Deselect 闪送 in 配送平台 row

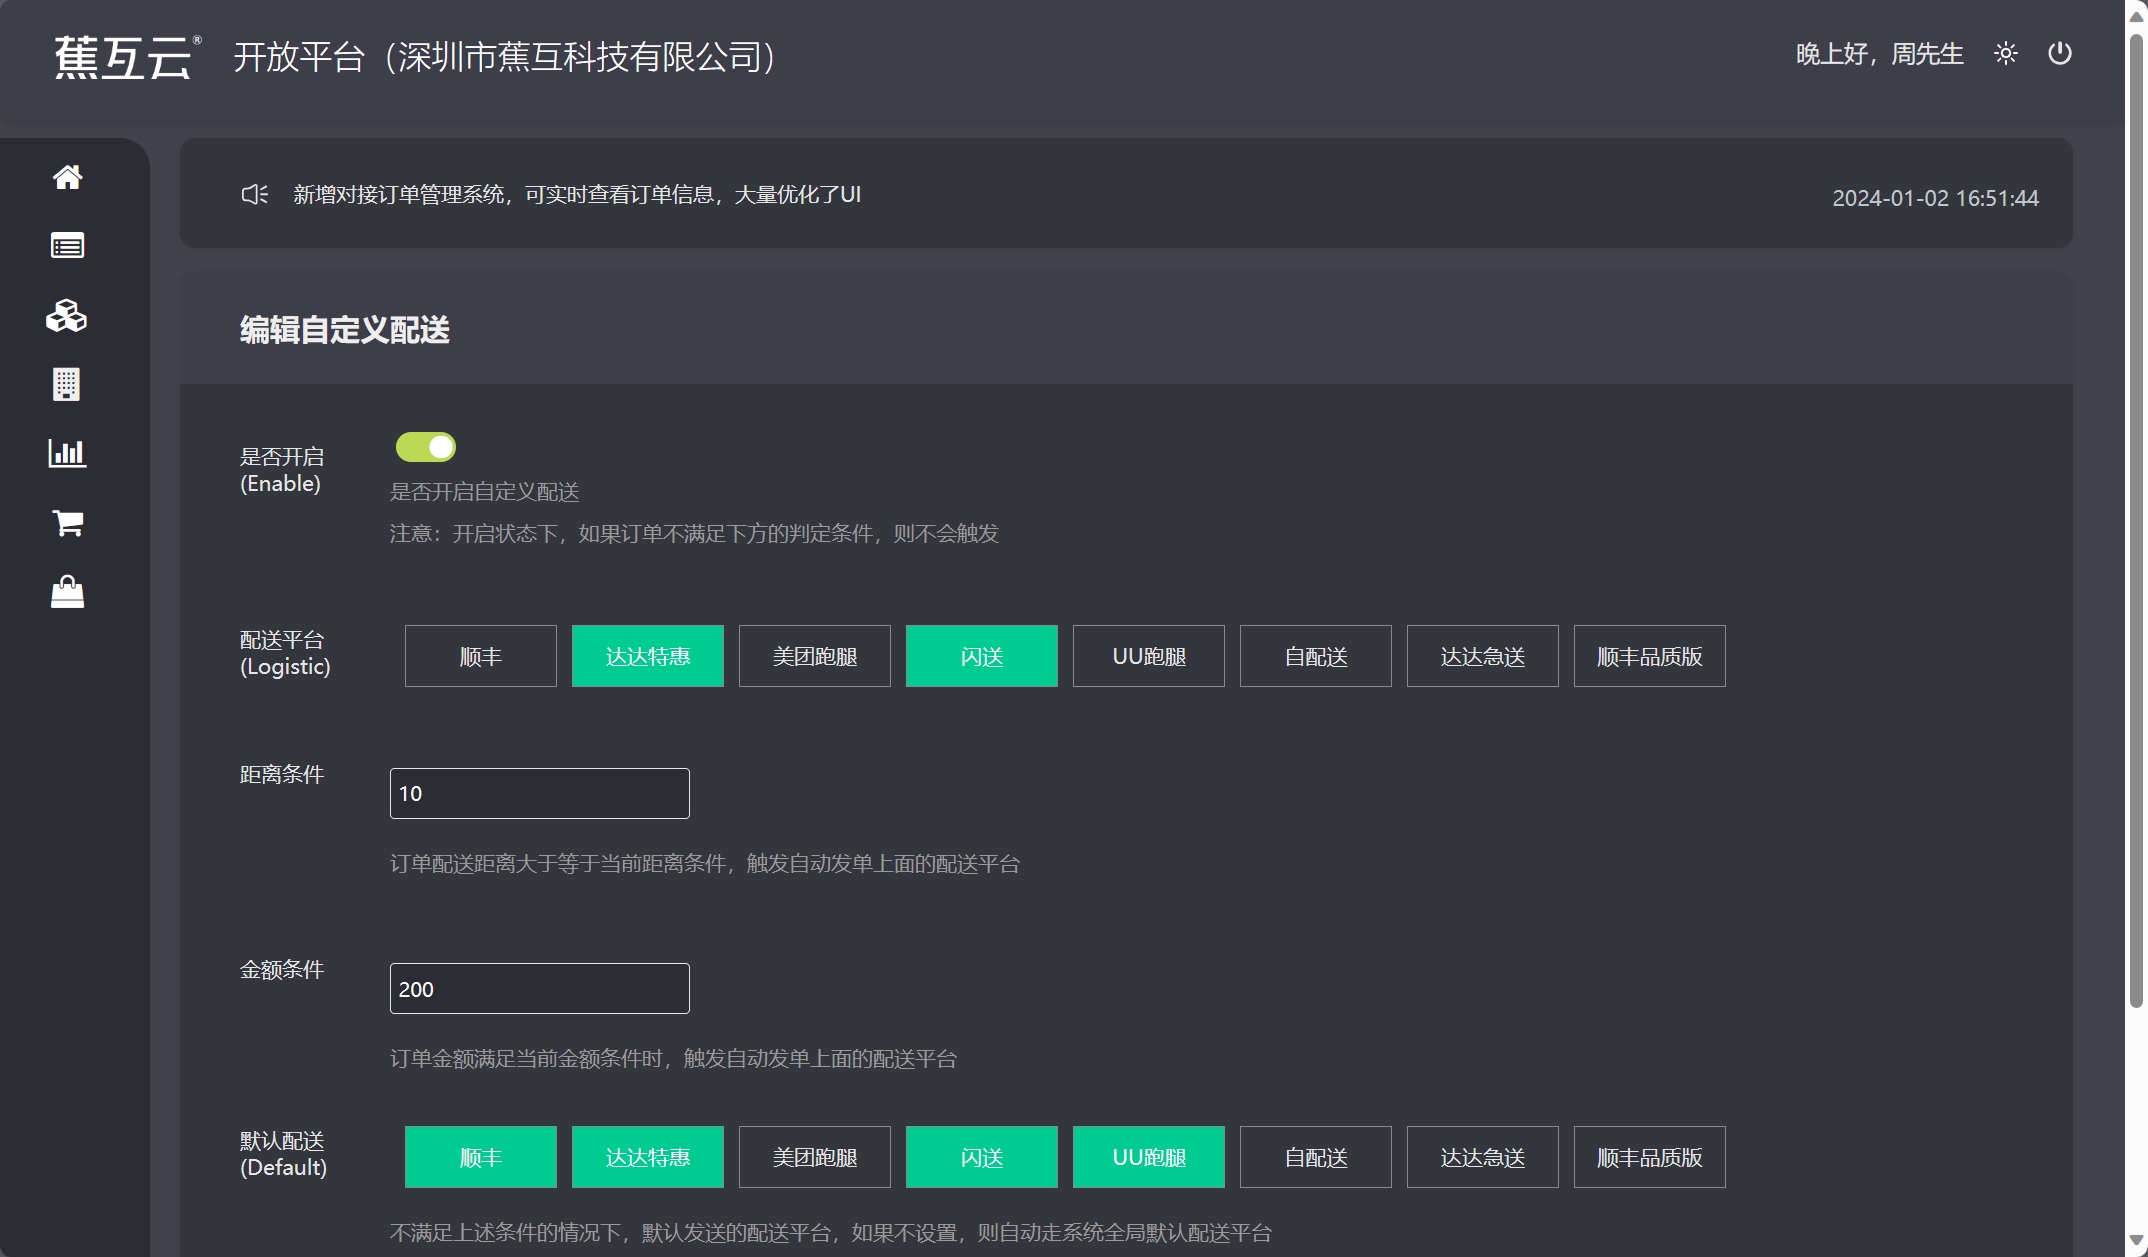(x=982, y=656)
